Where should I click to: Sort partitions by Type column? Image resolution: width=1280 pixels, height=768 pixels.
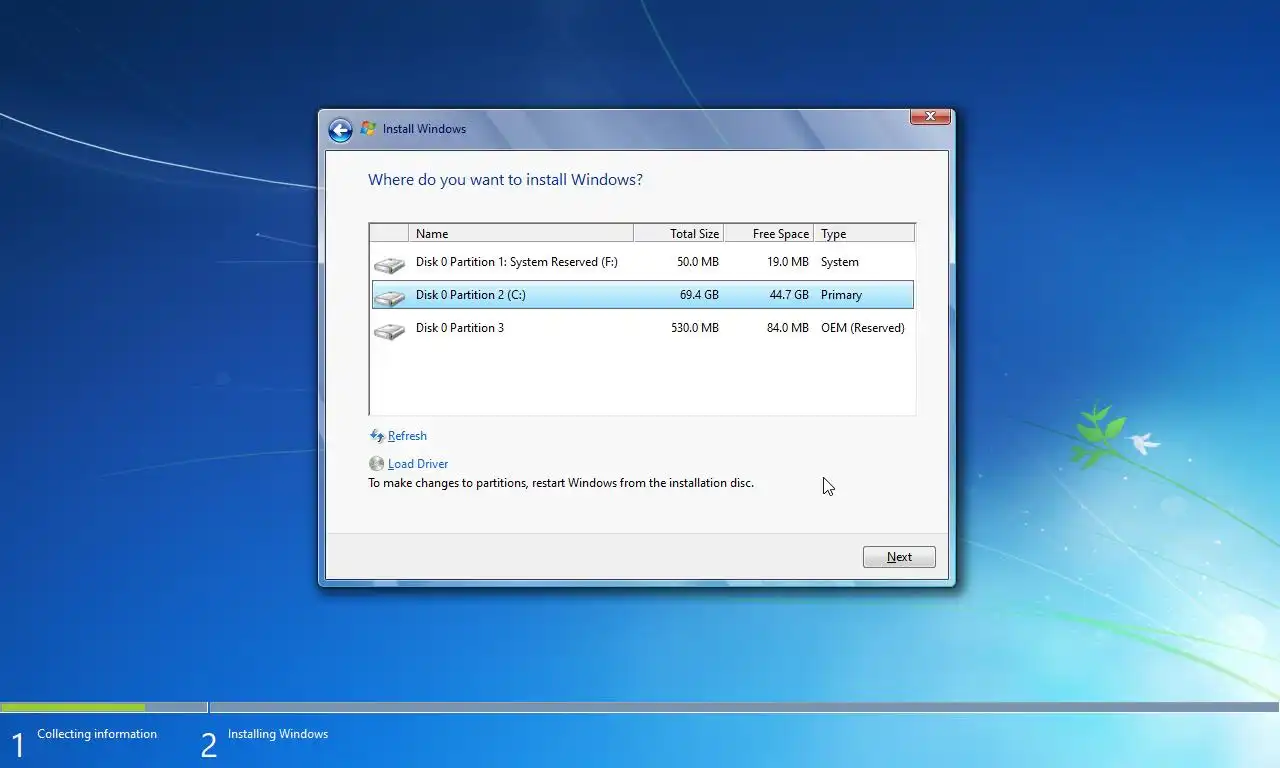864,233
